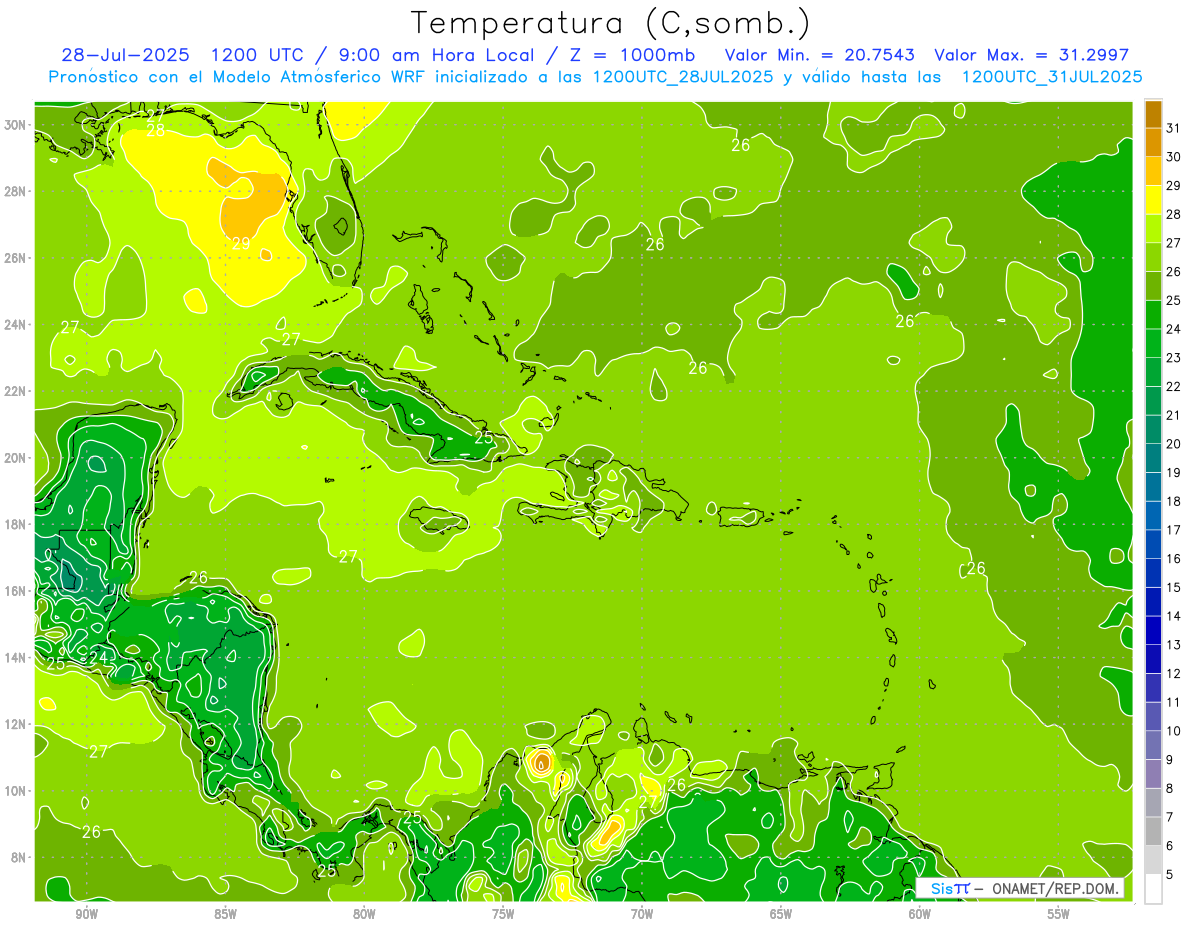This screenshot has width=1200, height=927.
Task: Click the 85W longitude axis label
Action: point(225,915)
